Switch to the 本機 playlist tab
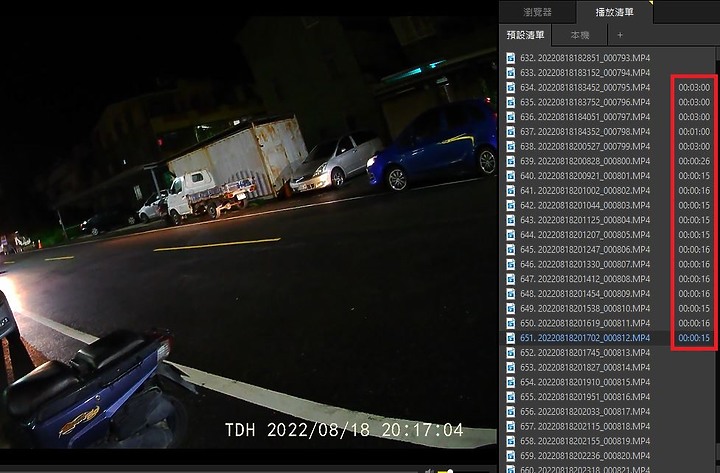Screen dimensions: 720x473 579,35
